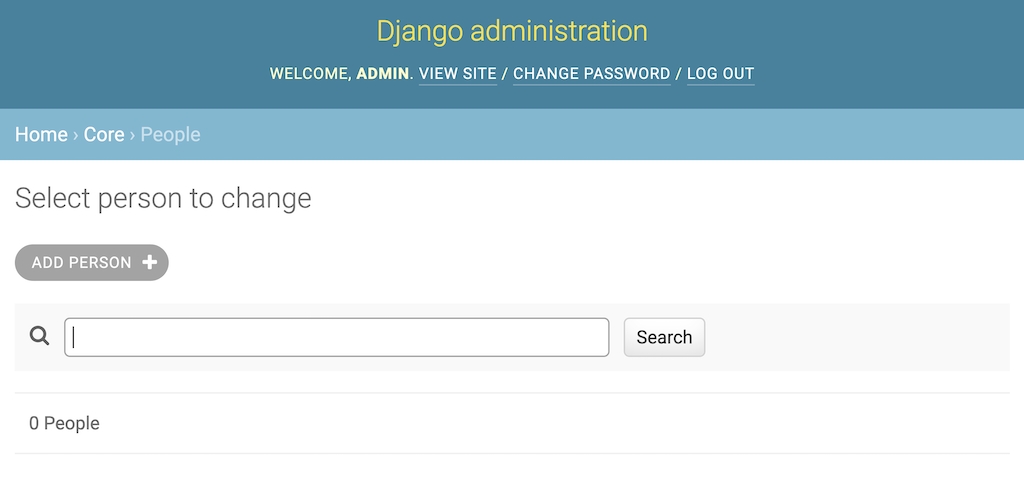Viewport: 1024px width, 483px height.
Task: Click the plus icon on Add Person
Action: pos(150,262)
